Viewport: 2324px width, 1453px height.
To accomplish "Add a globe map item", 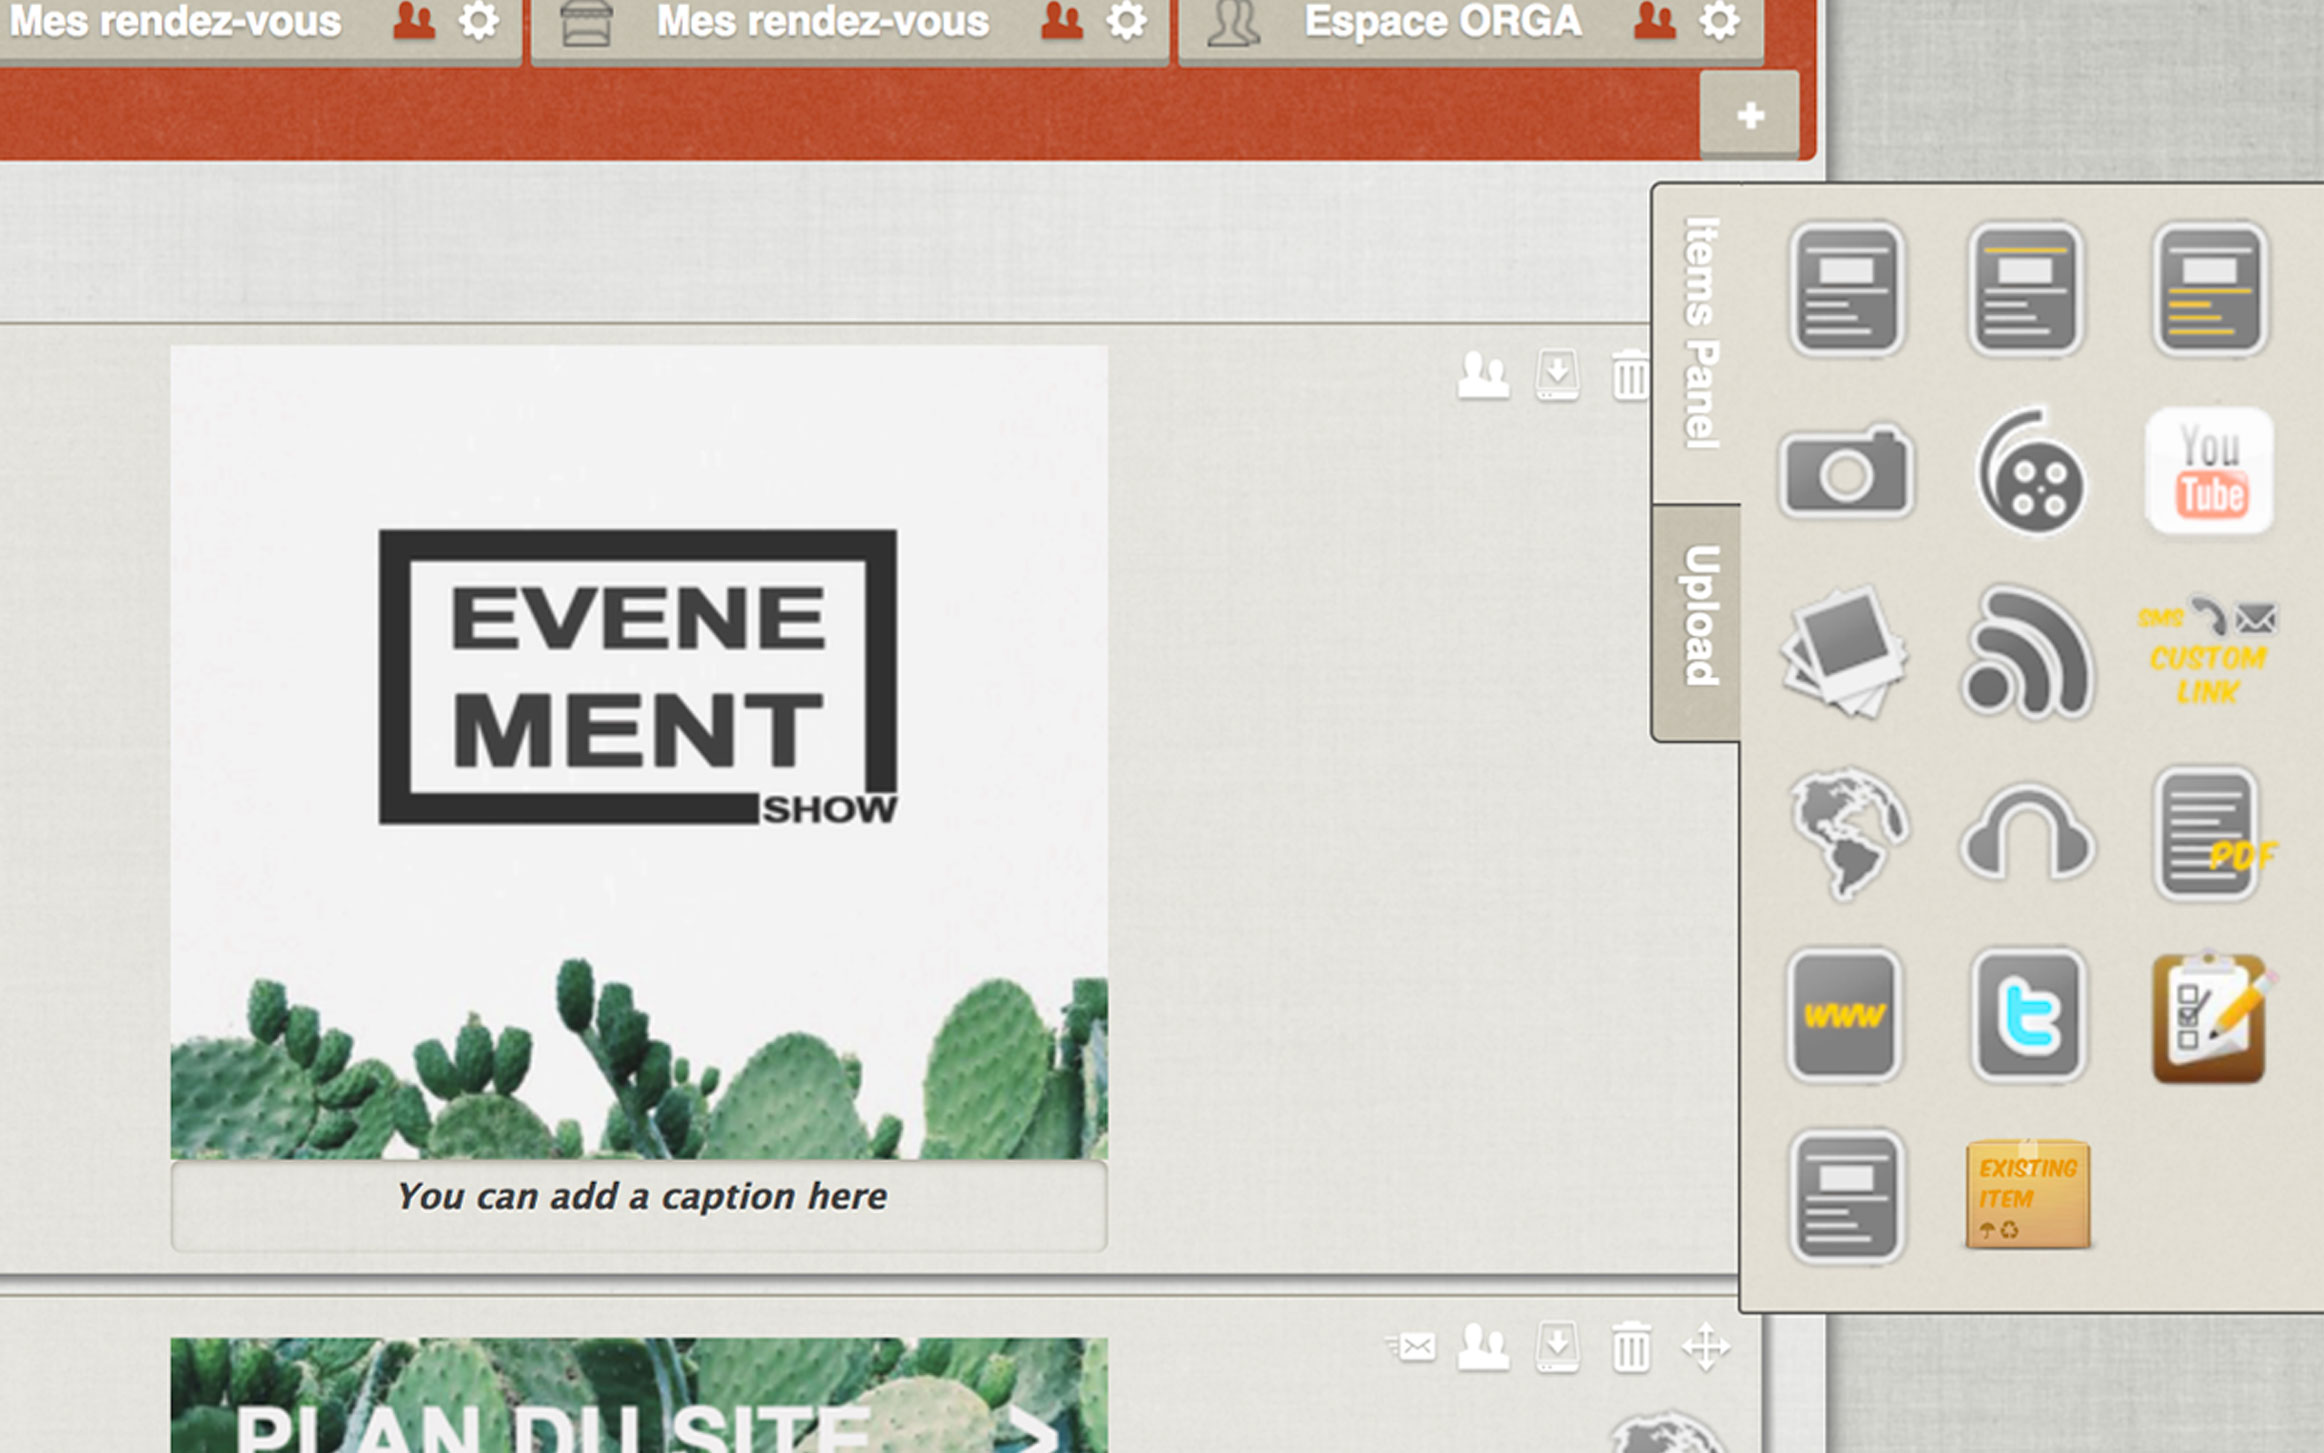I will 1847,833.
